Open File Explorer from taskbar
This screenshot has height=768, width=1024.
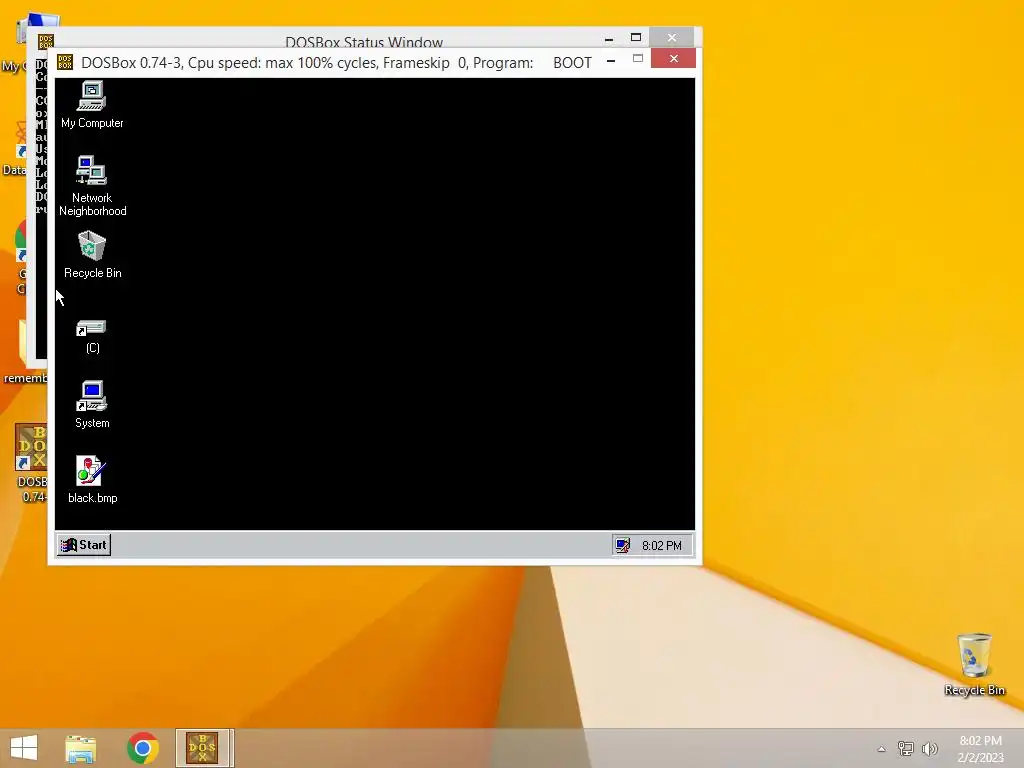(81, 748)
